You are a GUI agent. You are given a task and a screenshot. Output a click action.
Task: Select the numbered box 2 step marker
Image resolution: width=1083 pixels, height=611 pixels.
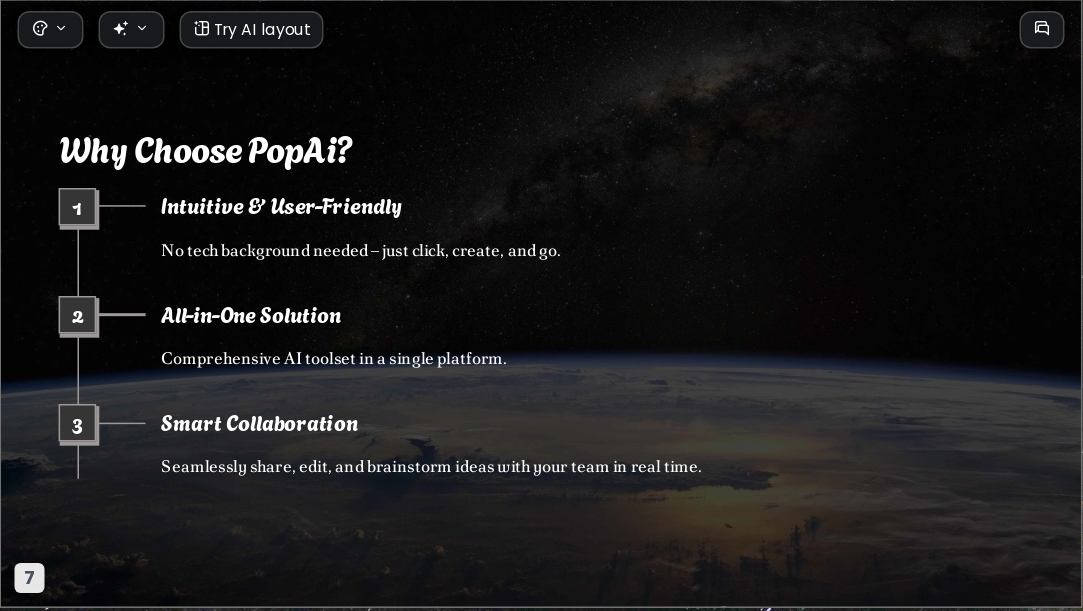(x=78, y=316)
